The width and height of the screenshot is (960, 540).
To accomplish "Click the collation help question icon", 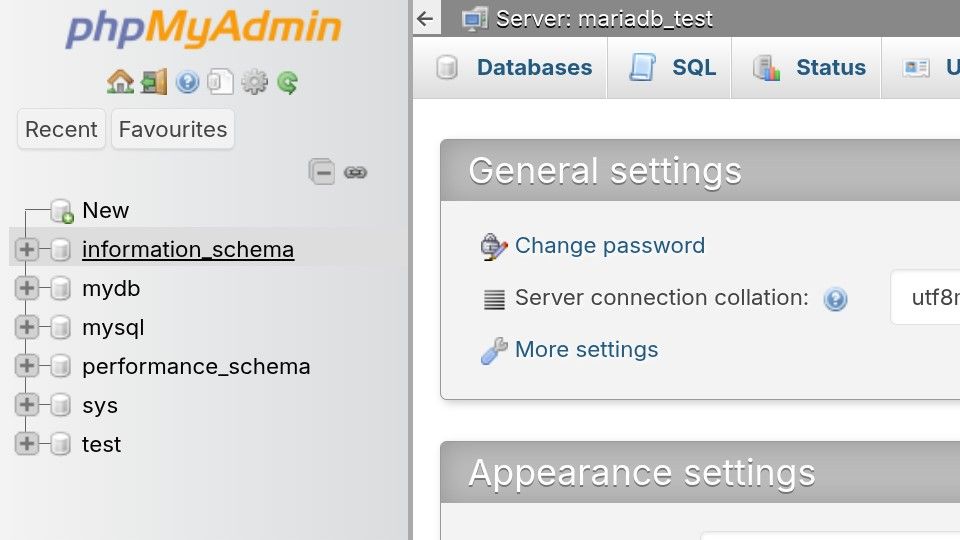I will pyautogui.click(x=835, y=298).
